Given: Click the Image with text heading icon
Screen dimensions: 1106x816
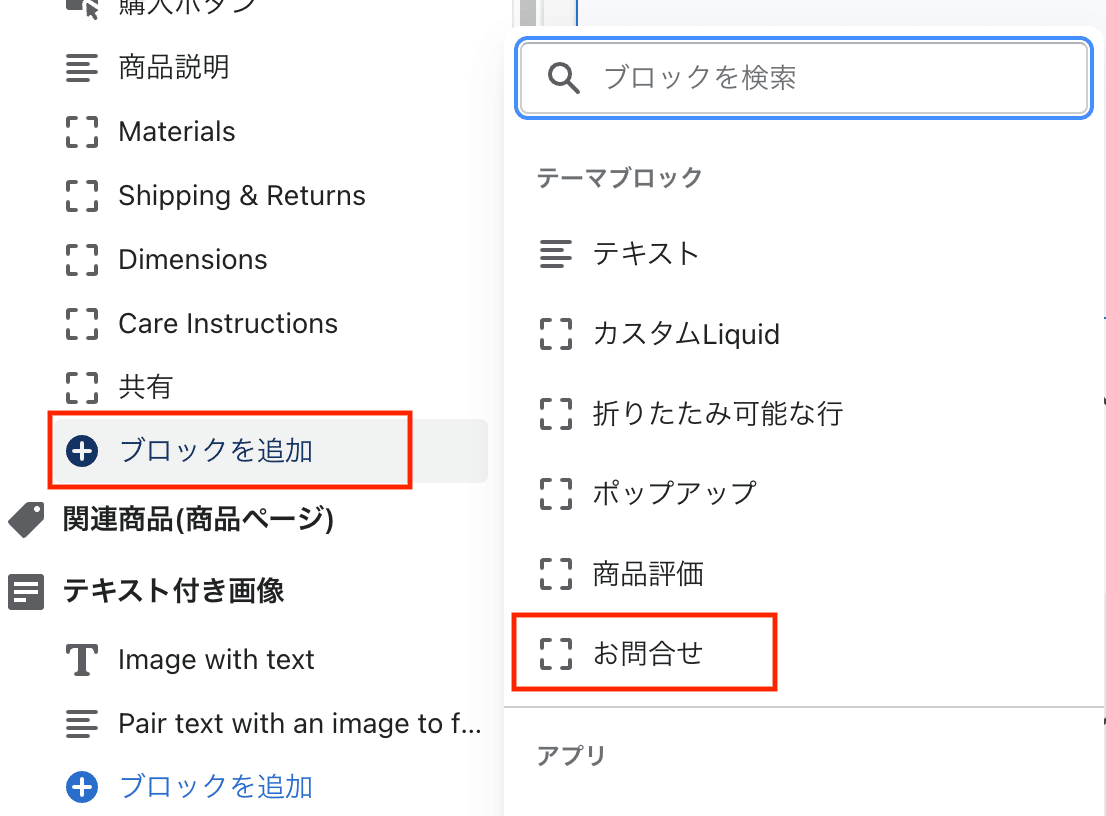Looking at the screenshot, I should [82, 660].
